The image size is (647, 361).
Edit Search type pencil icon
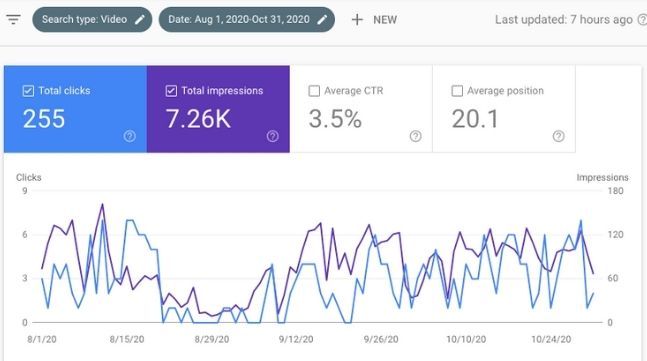(x=140, y=19)
